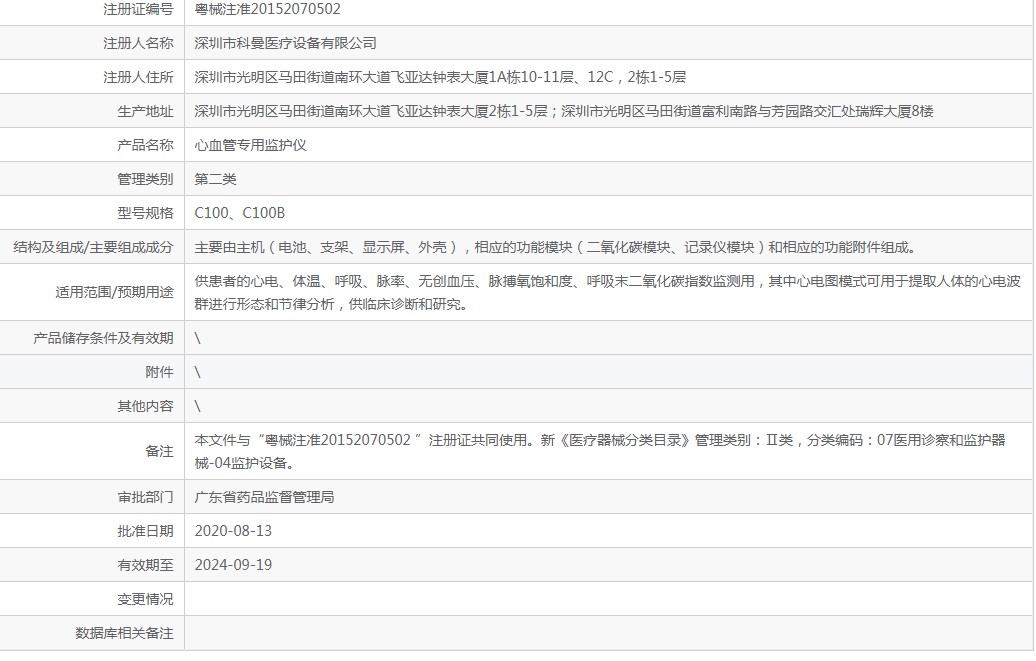Select the registrant name 深圳市科曼医疗设备有限公司
Image resolution: width=1036 pixels, height=661 pixels.
click(285, 43)
